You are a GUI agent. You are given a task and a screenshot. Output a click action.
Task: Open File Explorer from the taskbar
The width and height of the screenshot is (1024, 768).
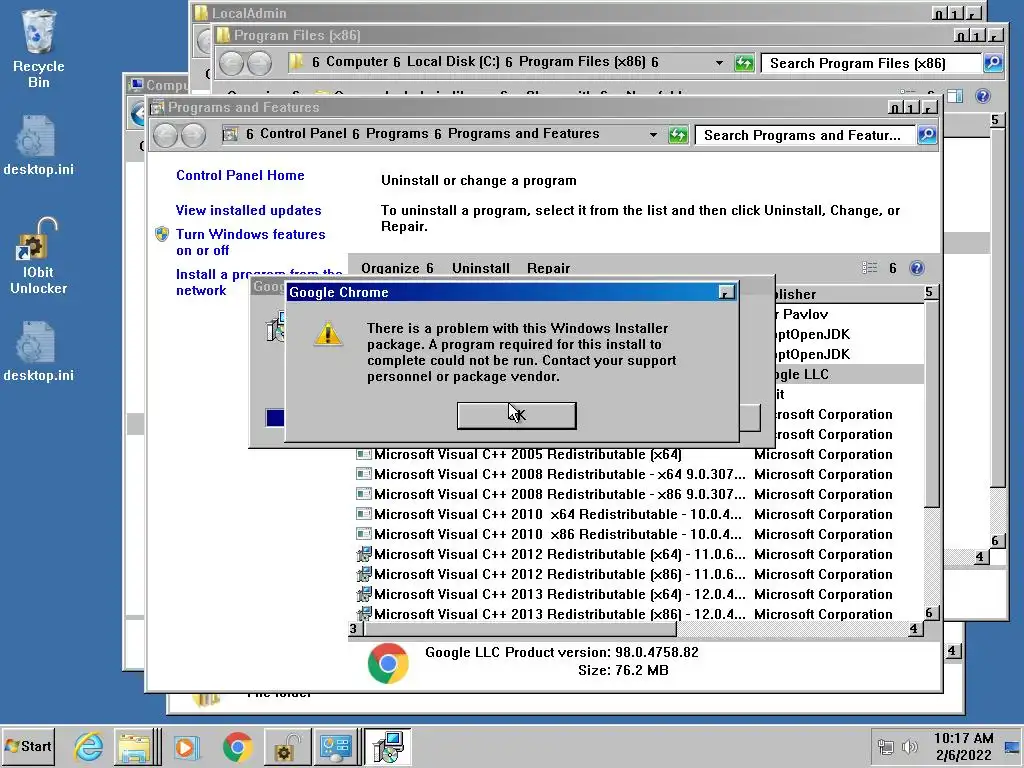click(136, 746)
